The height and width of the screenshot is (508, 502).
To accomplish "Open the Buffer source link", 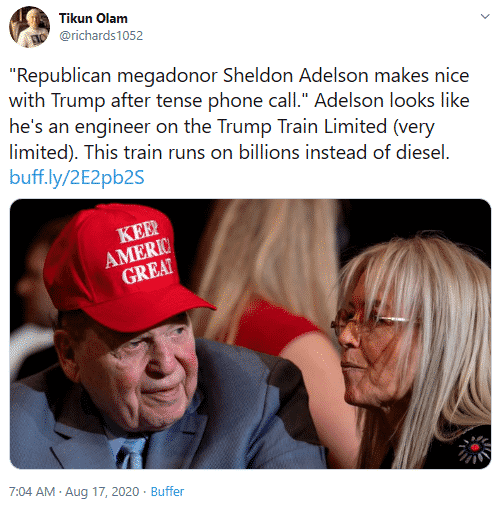I will [167, 491].
